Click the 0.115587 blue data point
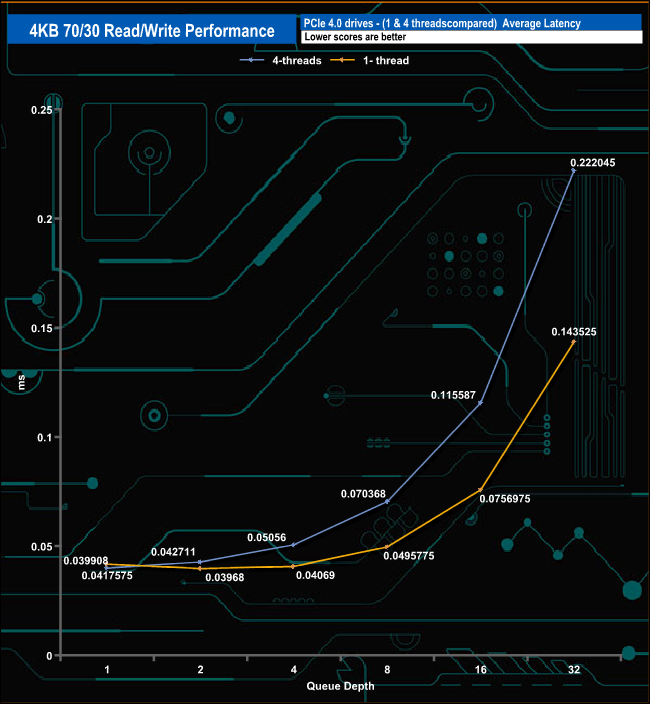The image size is (650, 704). coord(480,403)
